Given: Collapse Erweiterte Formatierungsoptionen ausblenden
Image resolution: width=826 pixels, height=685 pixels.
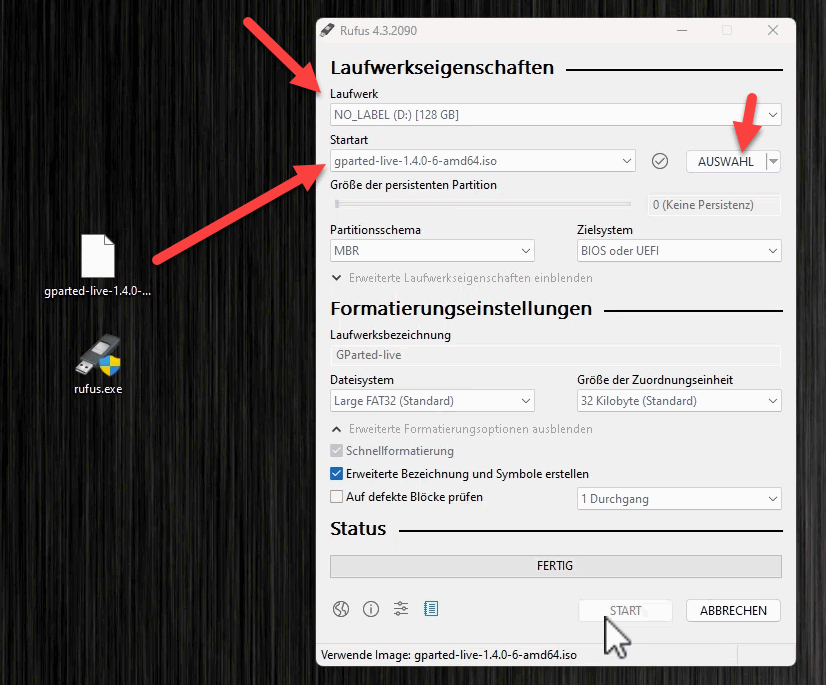Looking at the screenshot, I should point(462,429).
